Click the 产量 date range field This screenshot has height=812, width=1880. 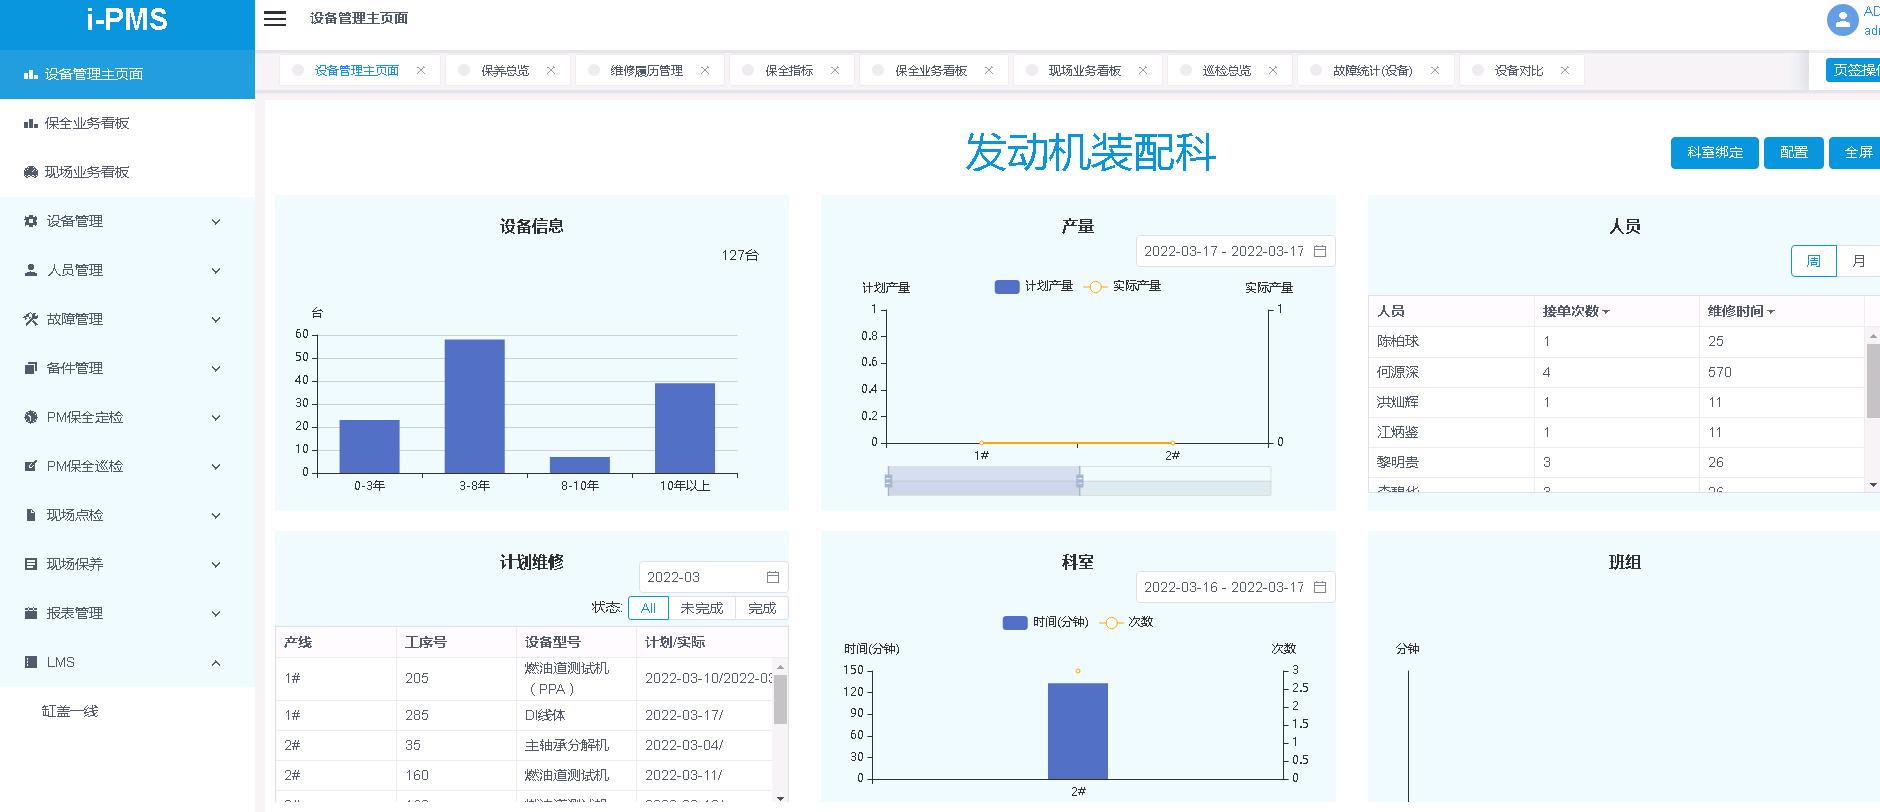click(x=1235, y=251)
